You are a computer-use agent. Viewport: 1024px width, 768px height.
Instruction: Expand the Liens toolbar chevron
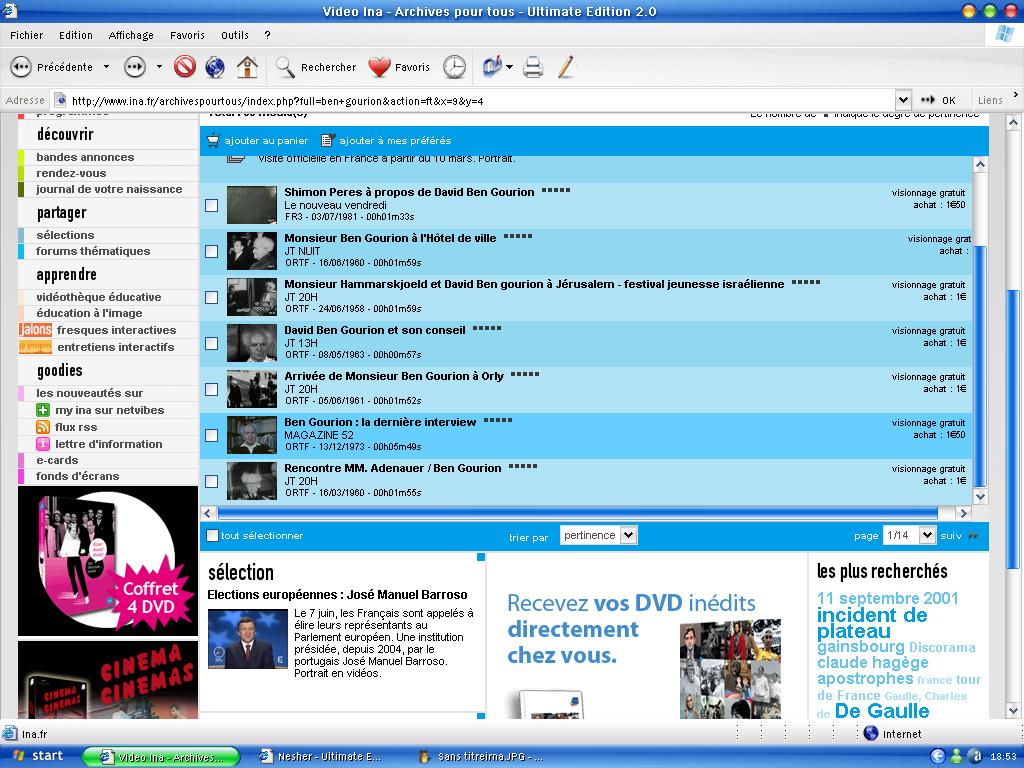tap(1016, 95)
